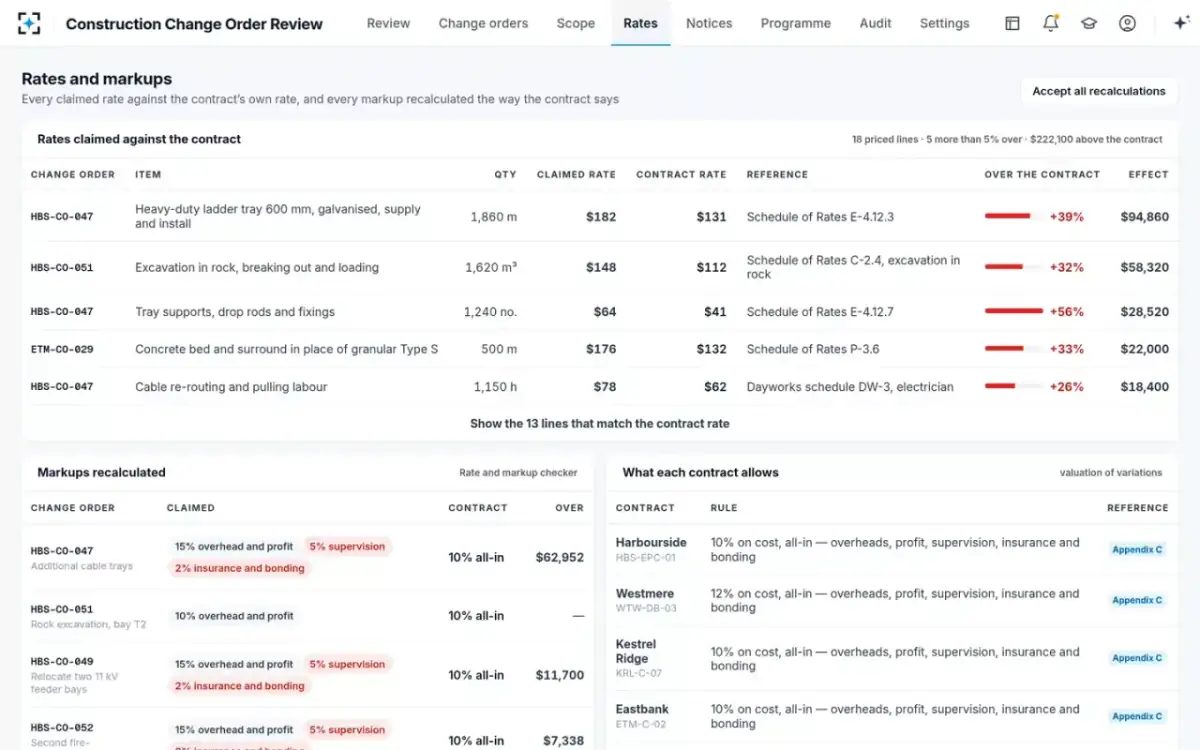Open Appendix C reference for Kestrel Ridge

(1137, 658)
